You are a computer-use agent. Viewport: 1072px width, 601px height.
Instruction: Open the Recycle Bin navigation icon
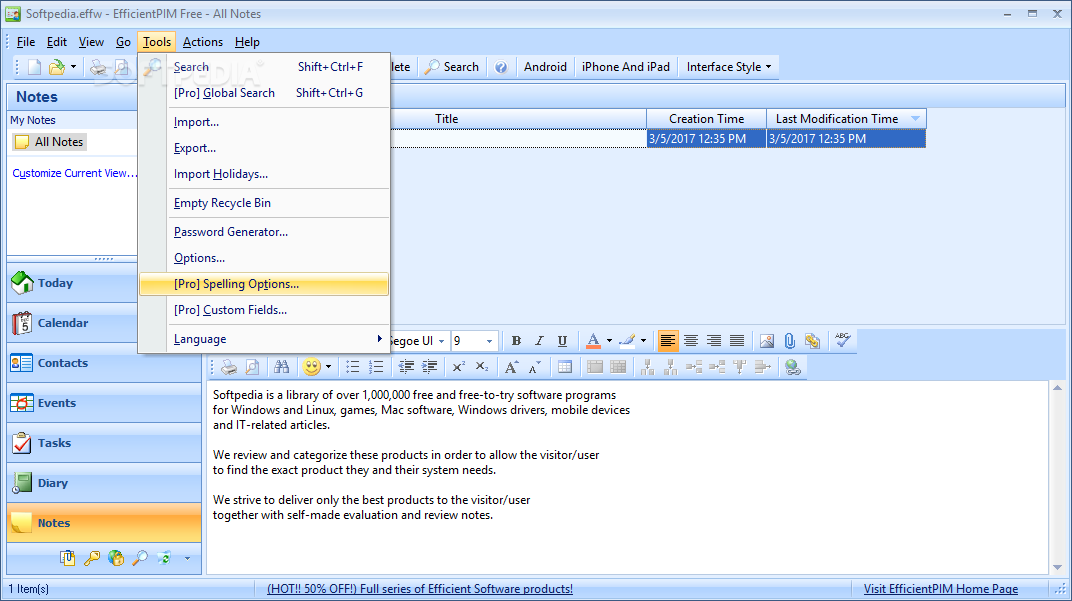point(164,558)
